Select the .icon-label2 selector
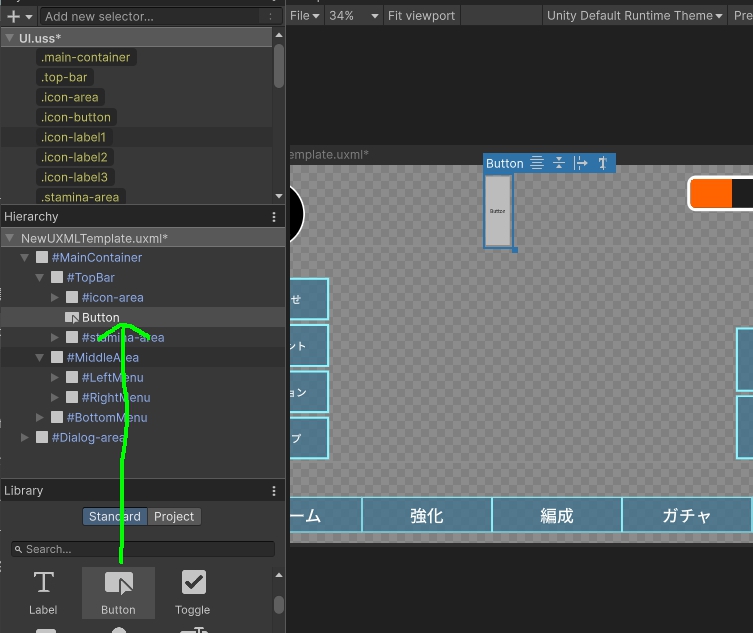The width and height of the screenshot is (753, 633). click(x=74, y=157)
